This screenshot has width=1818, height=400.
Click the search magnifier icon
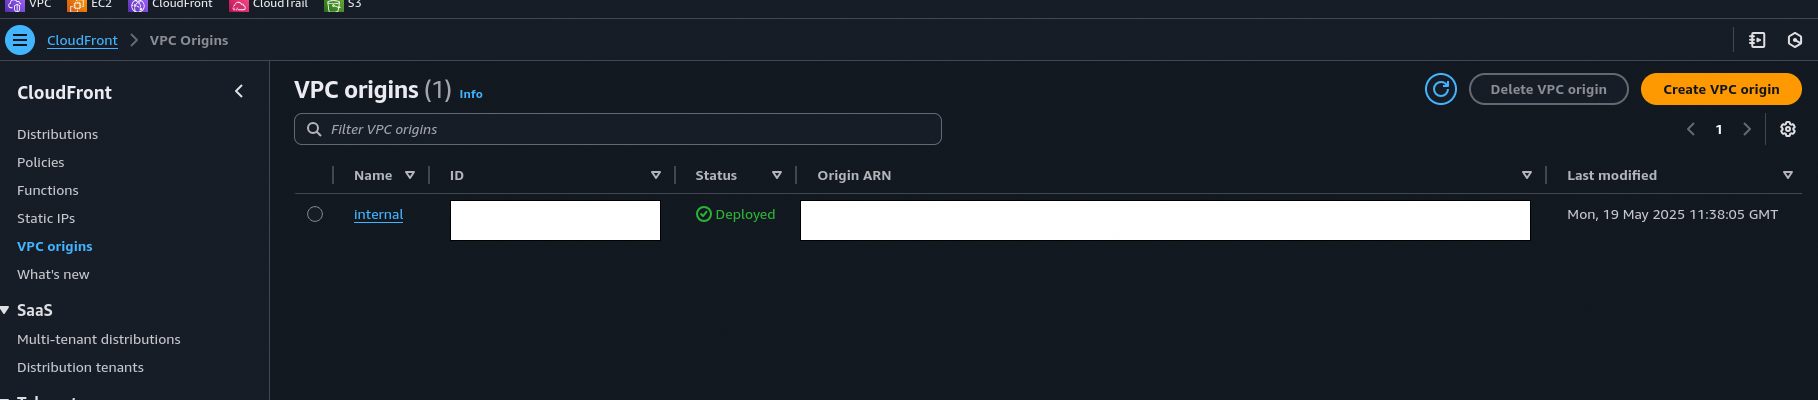click(x=314, y=129)
